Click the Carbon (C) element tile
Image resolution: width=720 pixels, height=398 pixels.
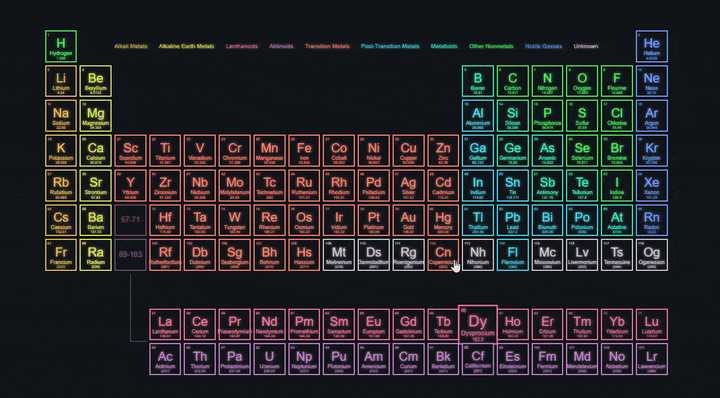pos(512,81)
